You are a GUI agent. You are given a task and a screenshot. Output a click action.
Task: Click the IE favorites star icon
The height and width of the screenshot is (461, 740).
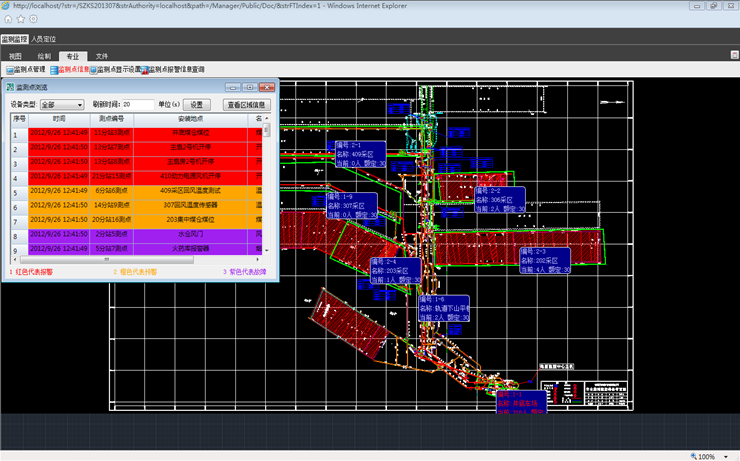[21, 19]
